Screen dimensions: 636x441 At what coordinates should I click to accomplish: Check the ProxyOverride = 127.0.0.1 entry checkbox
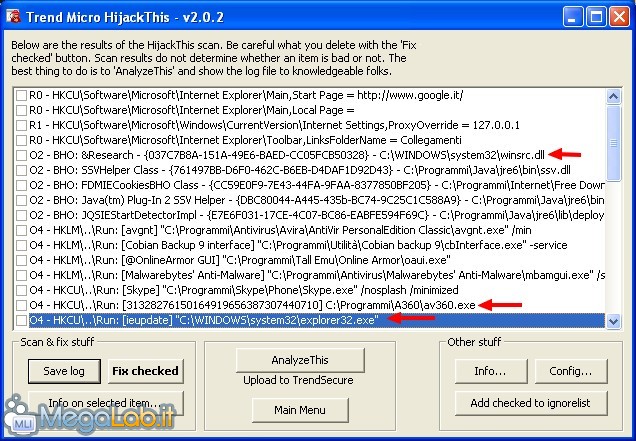coord(21,125)
